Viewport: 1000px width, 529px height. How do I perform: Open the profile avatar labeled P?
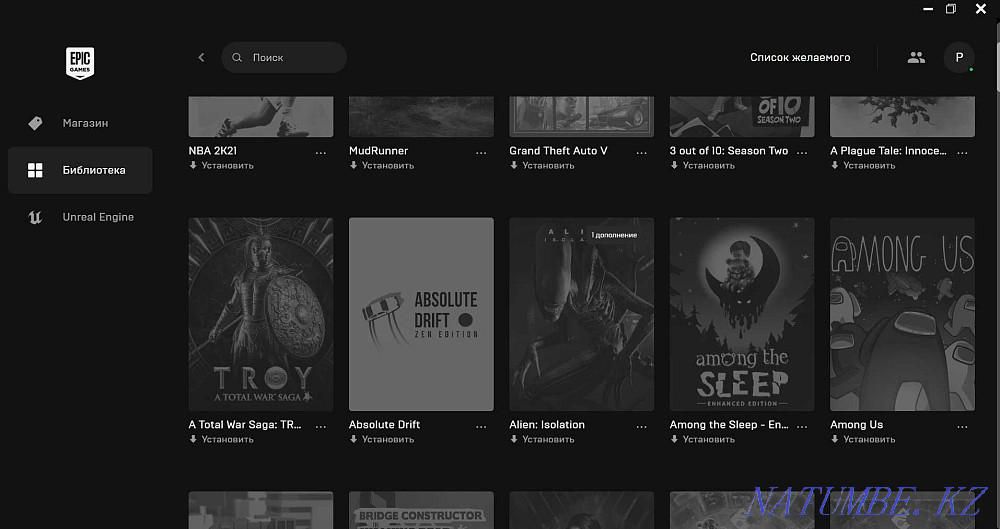pyautogui.click(x=959, y=58)
